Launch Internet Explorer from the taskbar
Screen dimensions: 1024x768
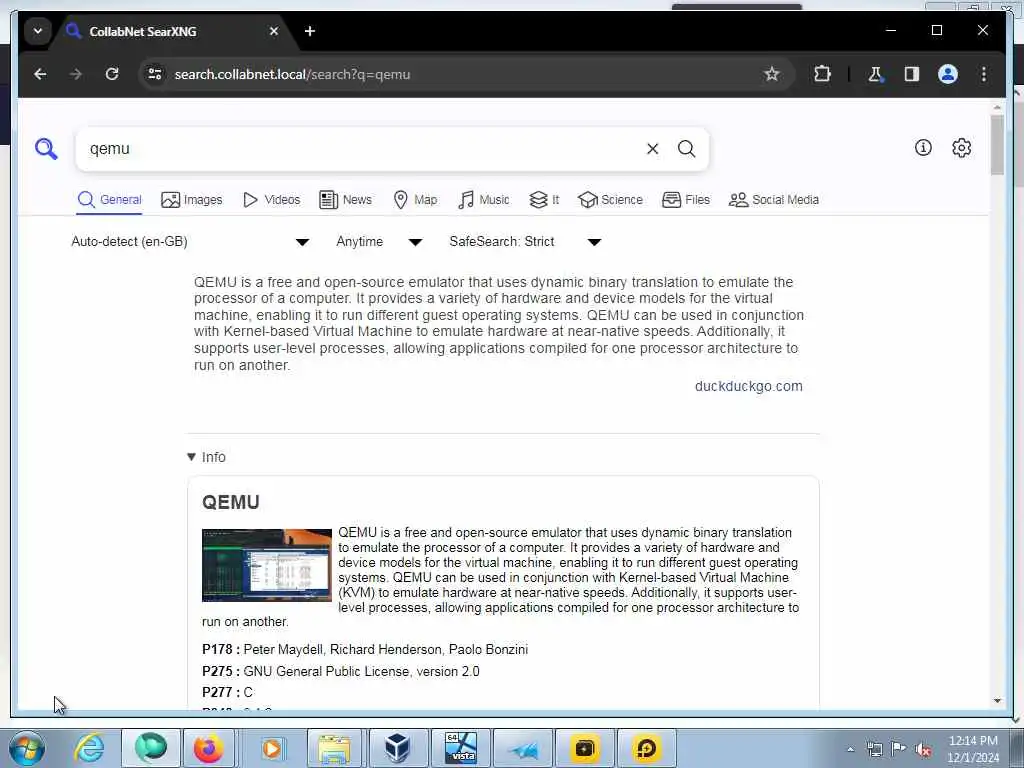point(89,748)
